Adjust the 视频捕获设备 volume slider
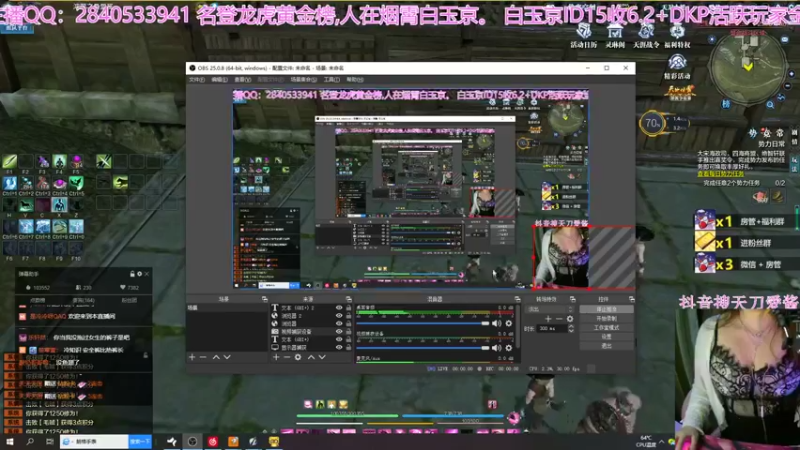 422,348
